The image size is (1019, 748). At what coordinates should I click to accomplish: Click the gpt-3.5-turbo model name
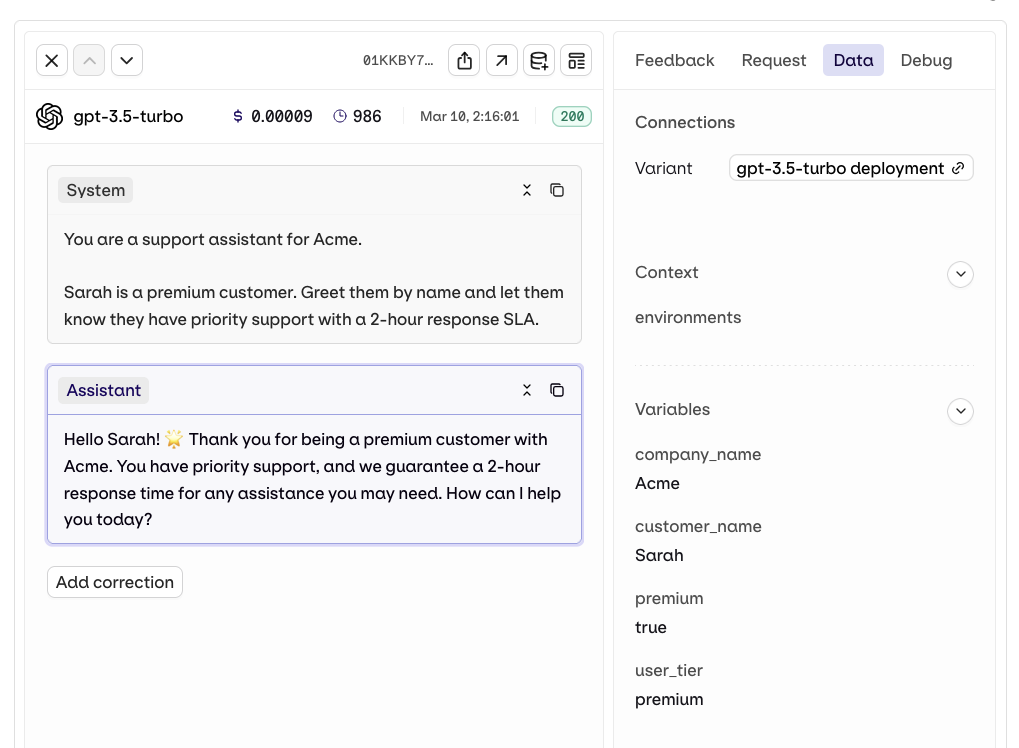128,116
